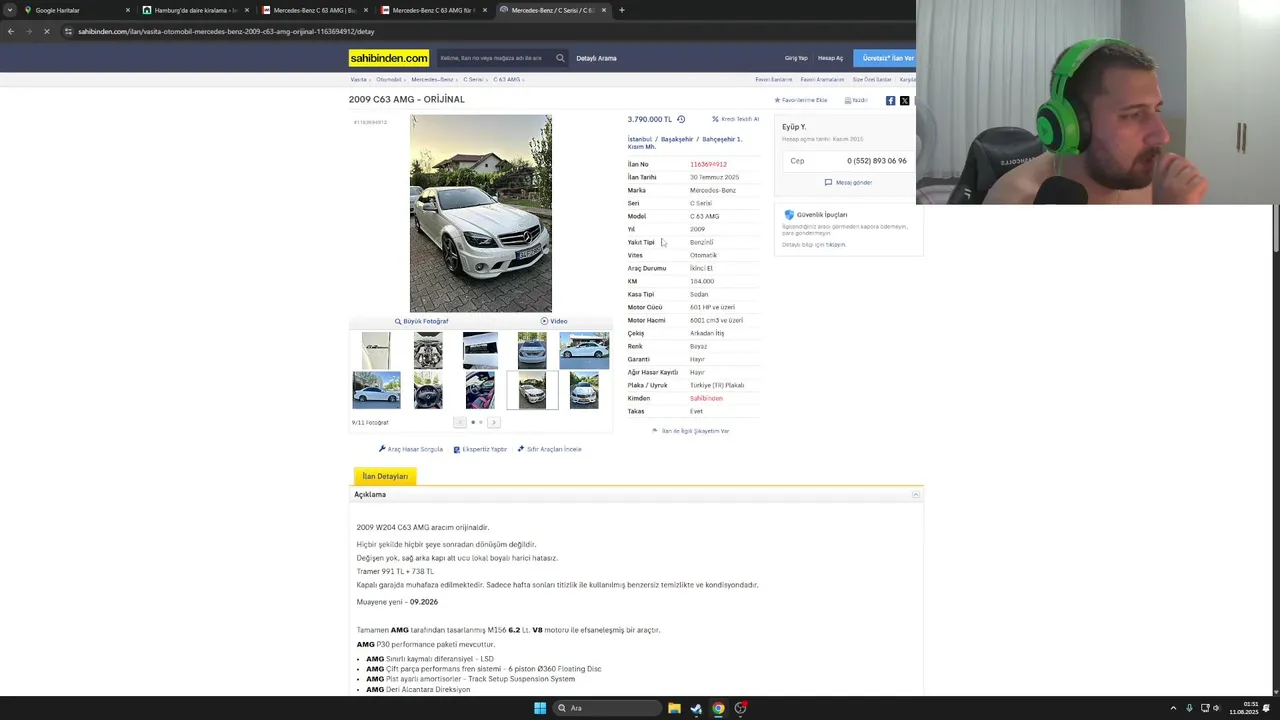Go to Vasıta breadcrumb
Screen dimensions: 1280x720
click(x=358, y=79)
